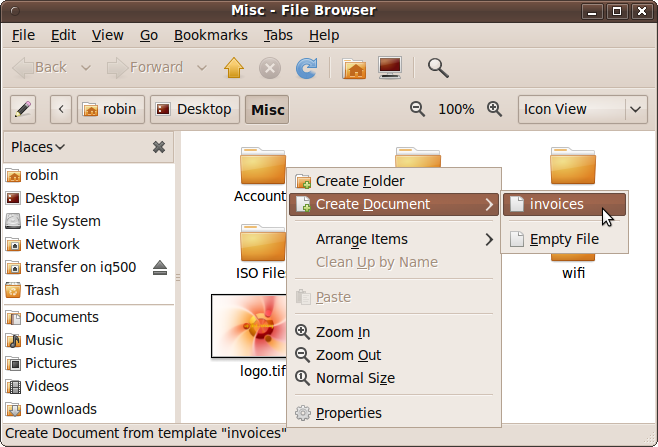Click the Misc path button
Screen dimensions: 658x447
click(267, 110)
